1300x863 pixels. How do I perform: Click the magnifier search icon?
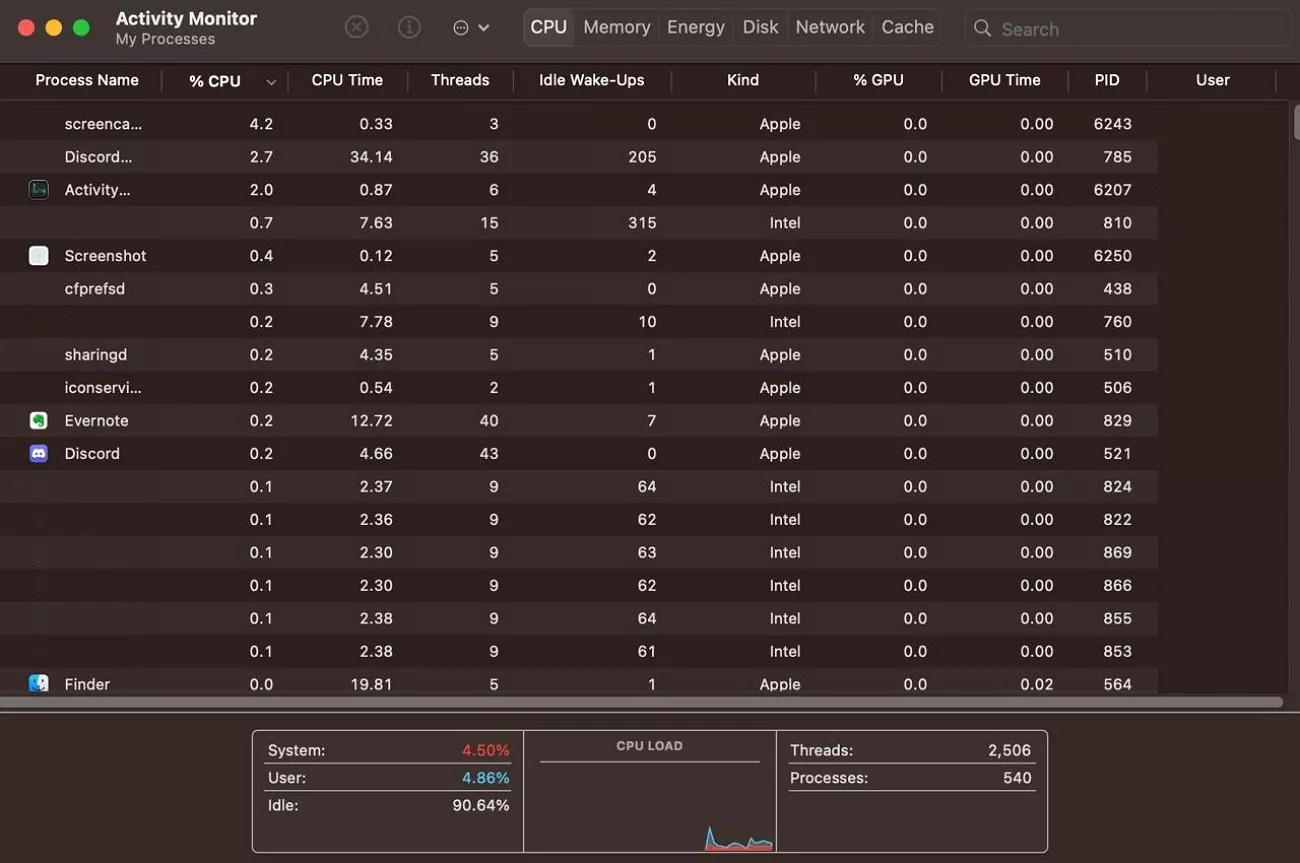[x=983, y=29]
